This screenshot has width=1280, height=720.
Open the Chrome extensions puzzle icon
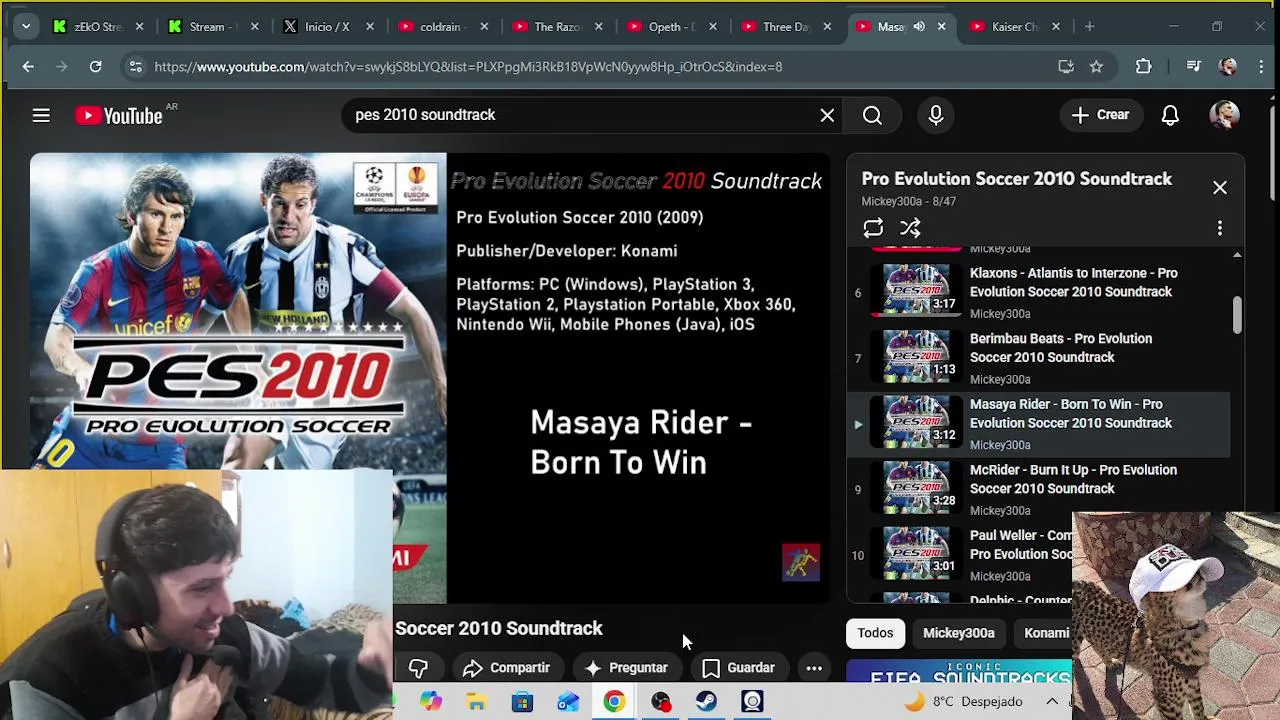[1144, 67]
